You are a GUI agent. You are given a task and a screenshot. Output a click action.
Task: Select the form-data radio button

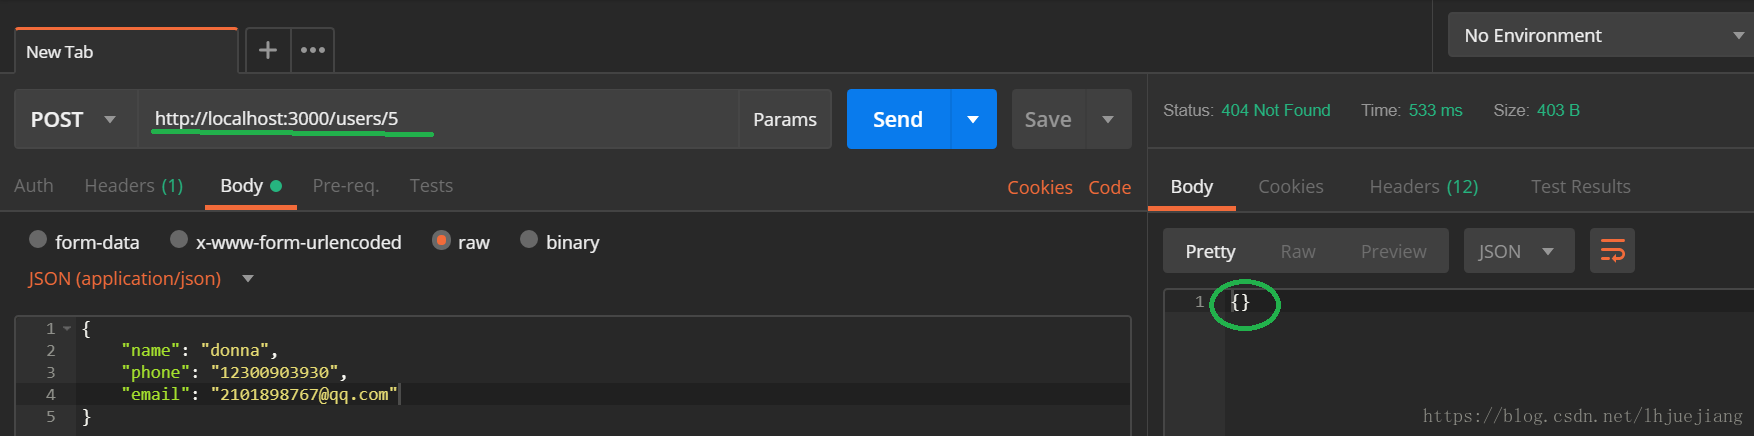click(x=38, y=239)
